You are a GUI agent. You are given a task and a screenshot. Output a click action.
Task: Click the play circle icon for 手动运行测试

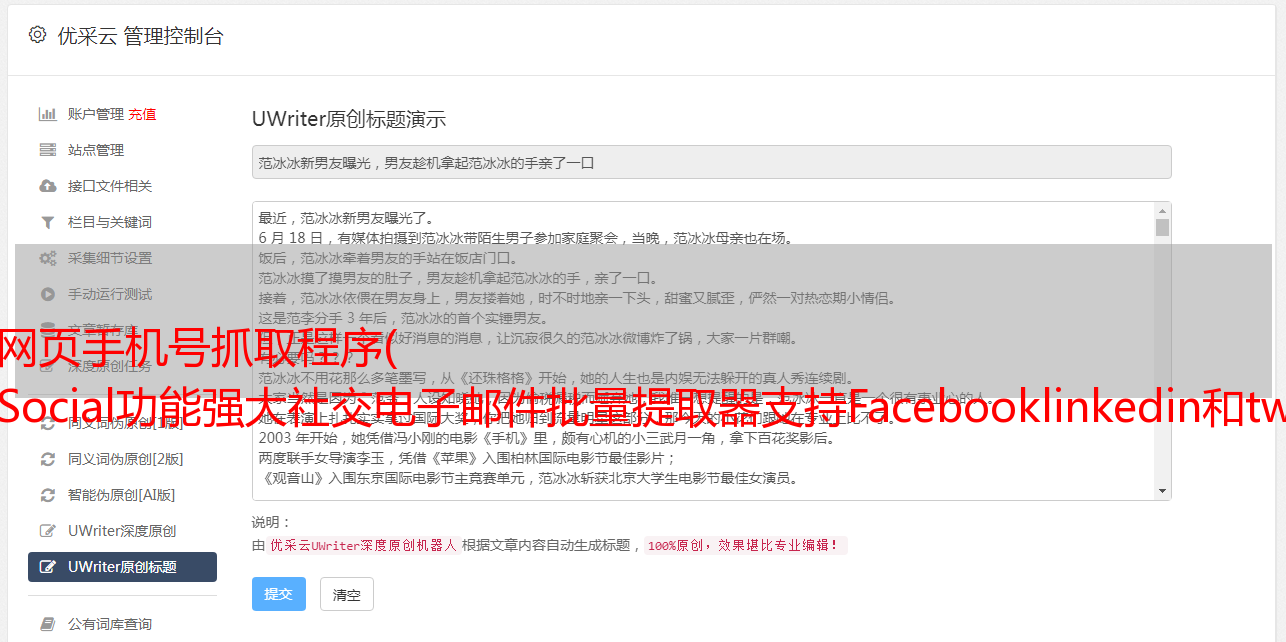click(x=47, y=294)
